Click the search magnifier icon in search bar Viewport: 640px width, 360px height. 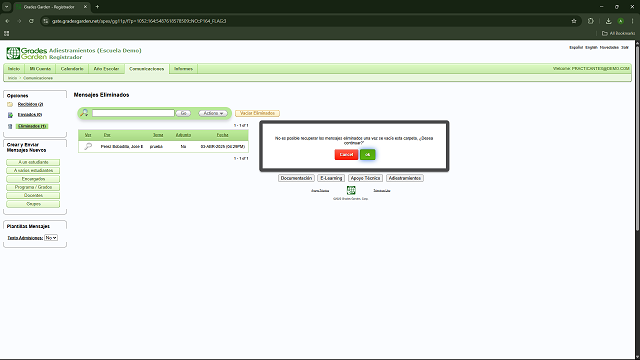pos(84,113)
